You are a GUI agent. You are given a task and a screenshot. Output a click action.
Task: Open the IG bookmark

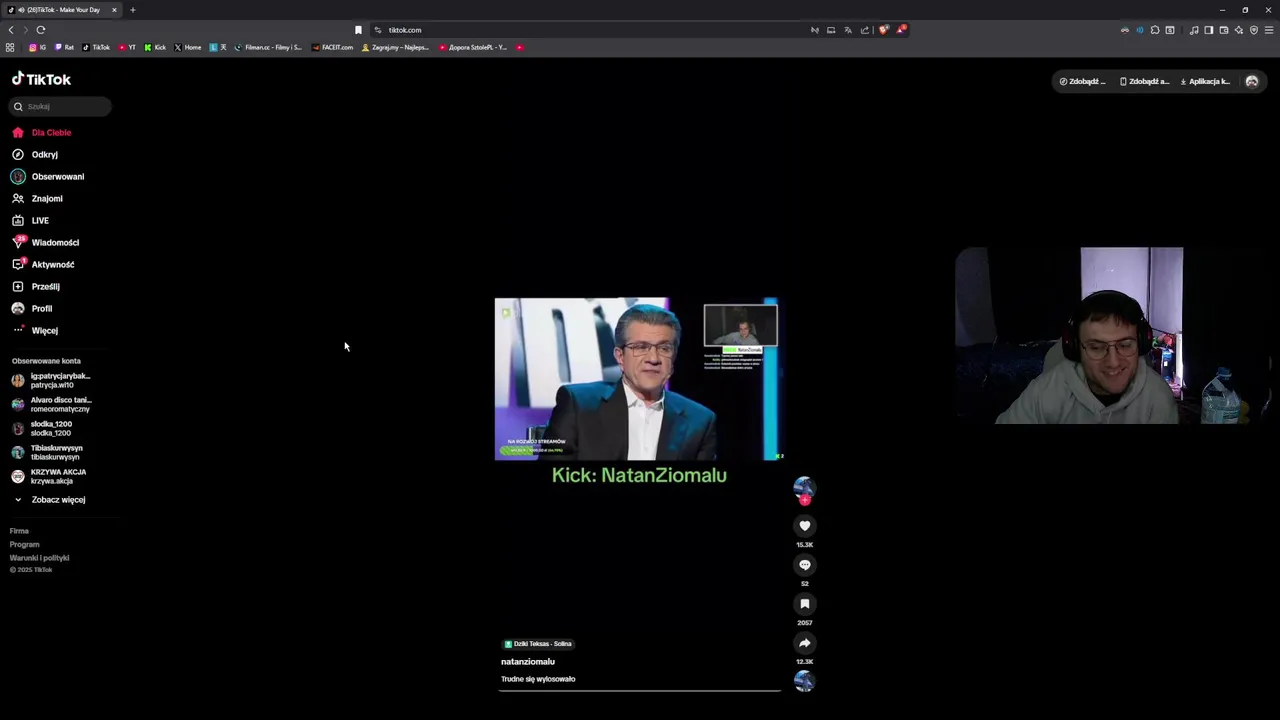[38, 47]
